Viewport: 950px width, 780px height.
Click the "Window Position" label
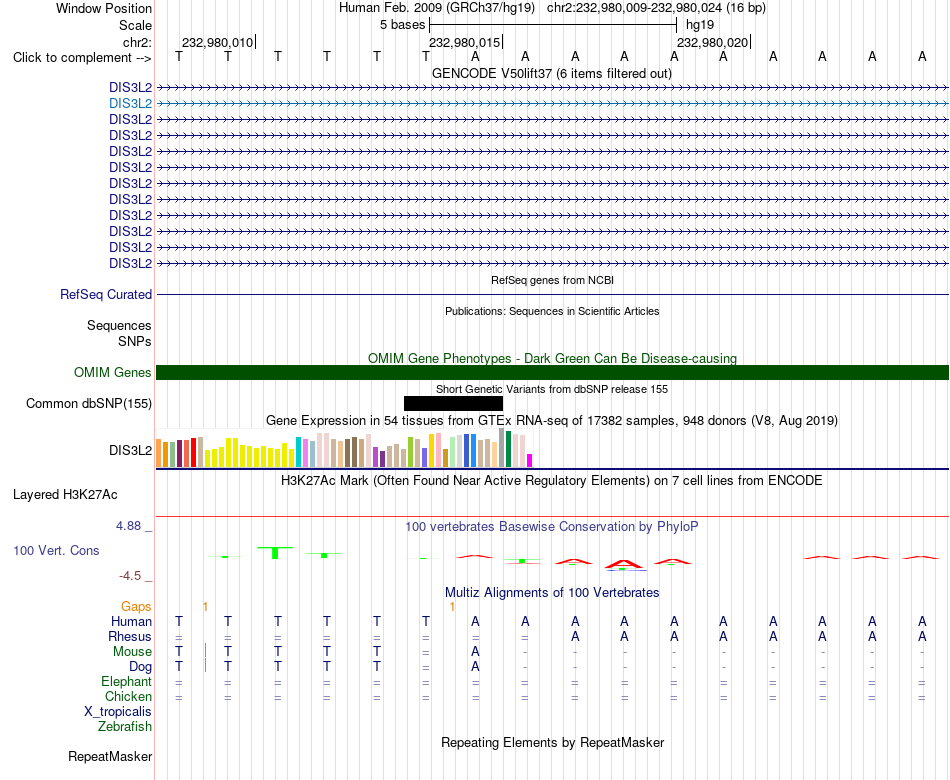[x=104, y=8]
